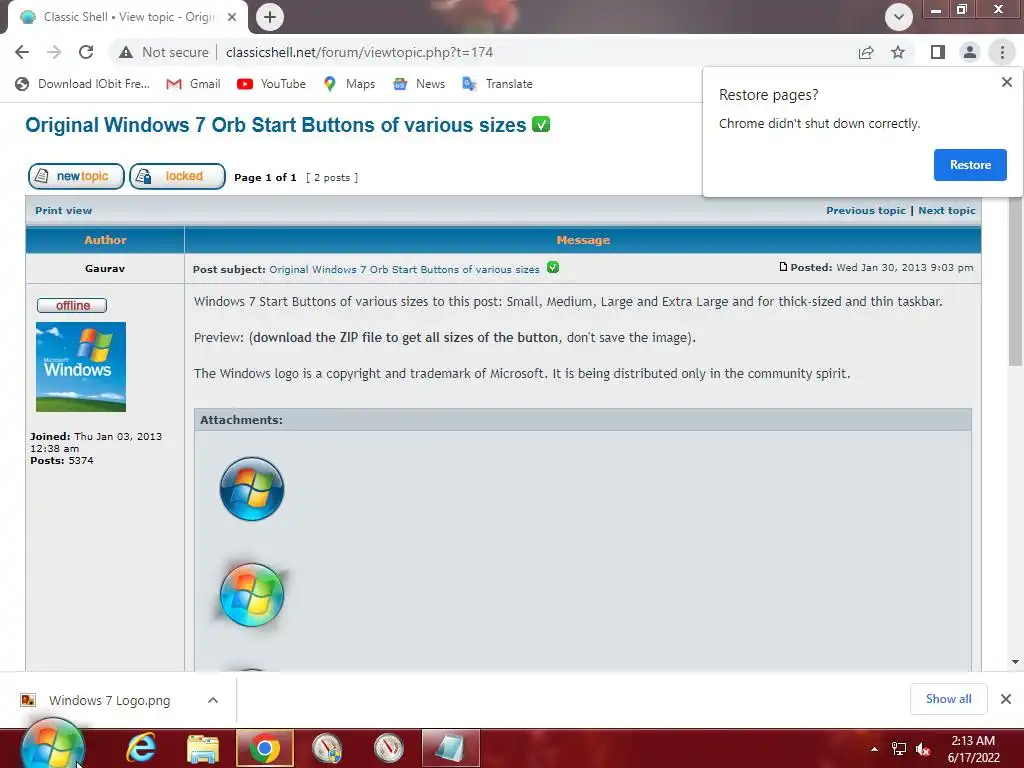Image resolution: width=1024 pixels, height=768 pixels.
Task: Click Show all downloads
Action: pyautogui.click(x=948, y=699)
